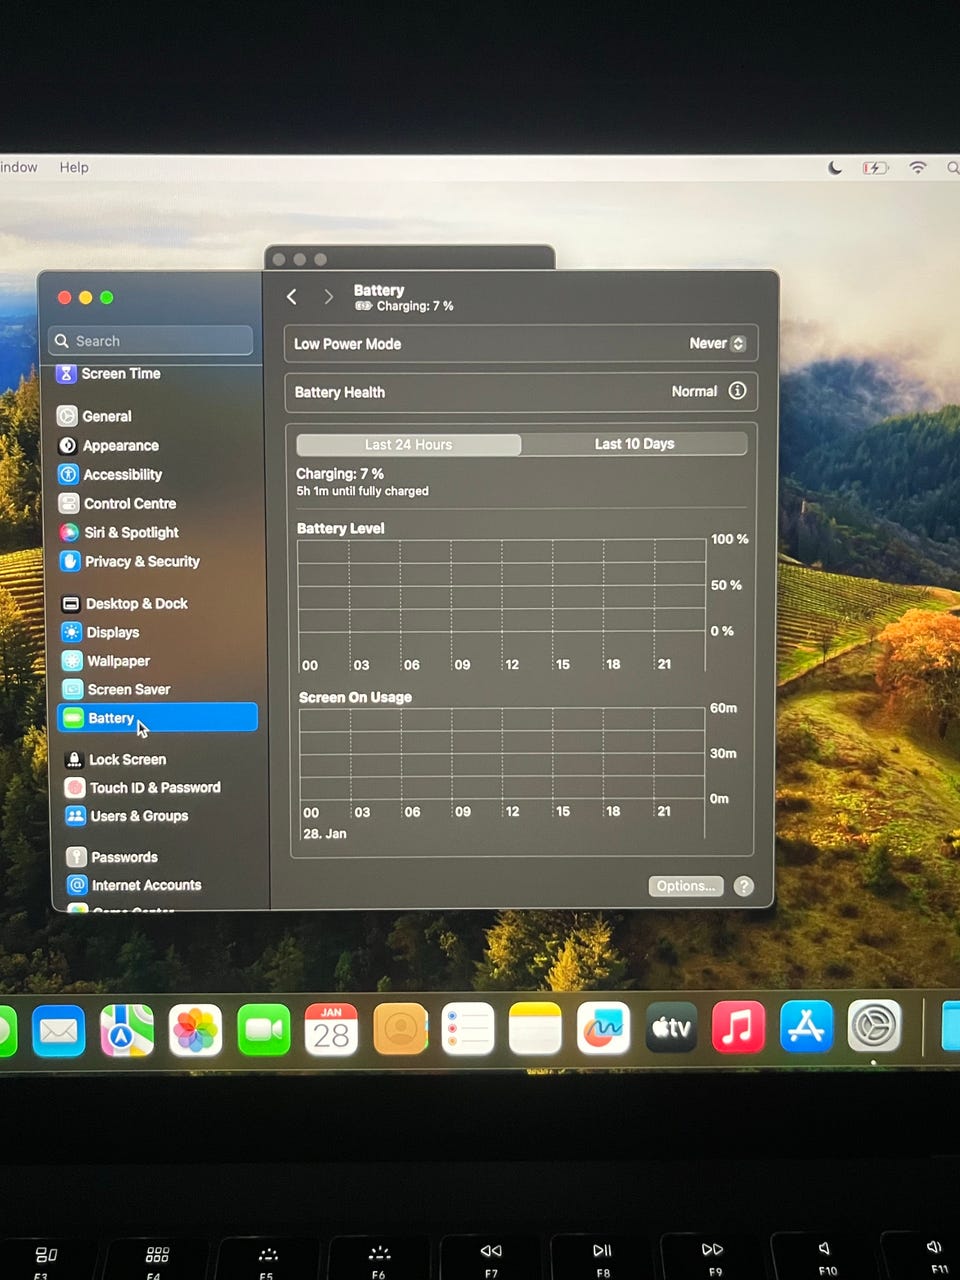Open Photos app in the Dock
960x1280 pixels.
195,1030
